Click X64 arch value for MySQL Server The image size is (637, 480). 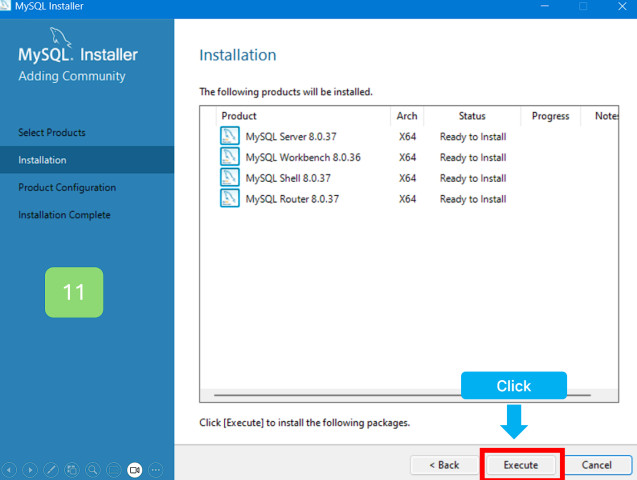407,137
